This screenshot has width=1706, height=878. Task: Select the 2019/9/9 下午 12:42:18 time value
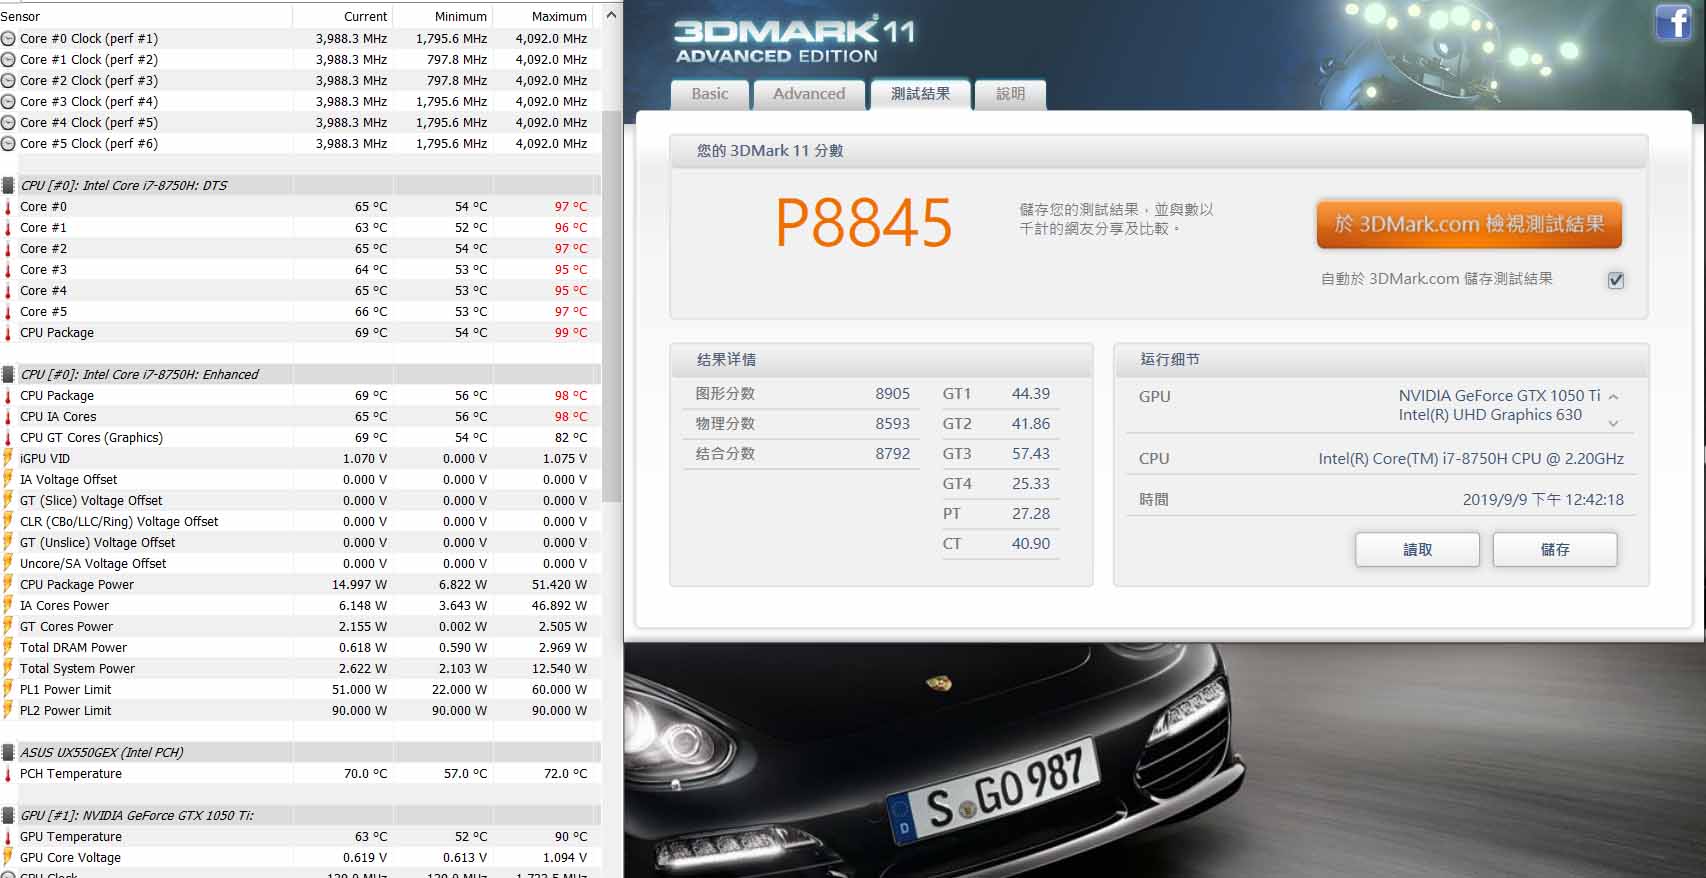point(1543,500)
